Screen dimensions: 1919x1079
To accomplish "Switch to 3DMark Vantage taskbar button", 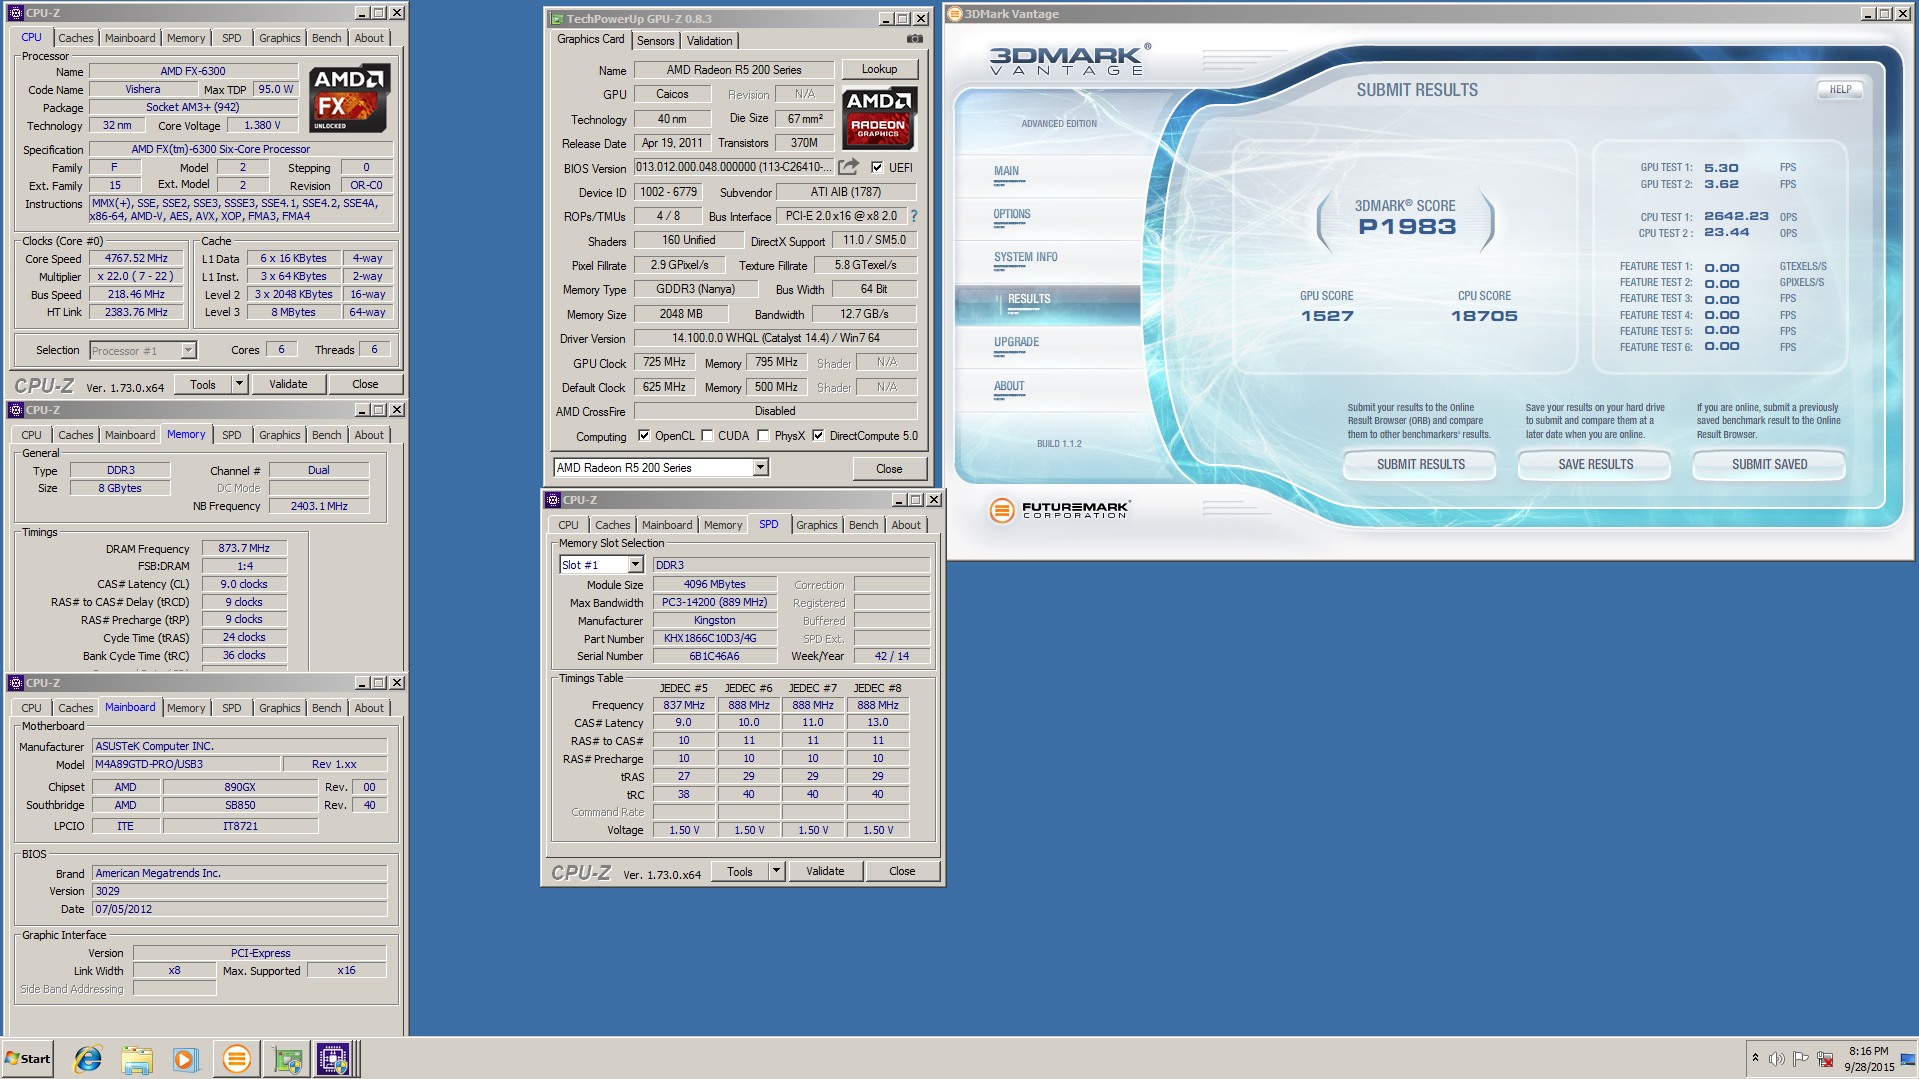I will (x=236, y=1059).
